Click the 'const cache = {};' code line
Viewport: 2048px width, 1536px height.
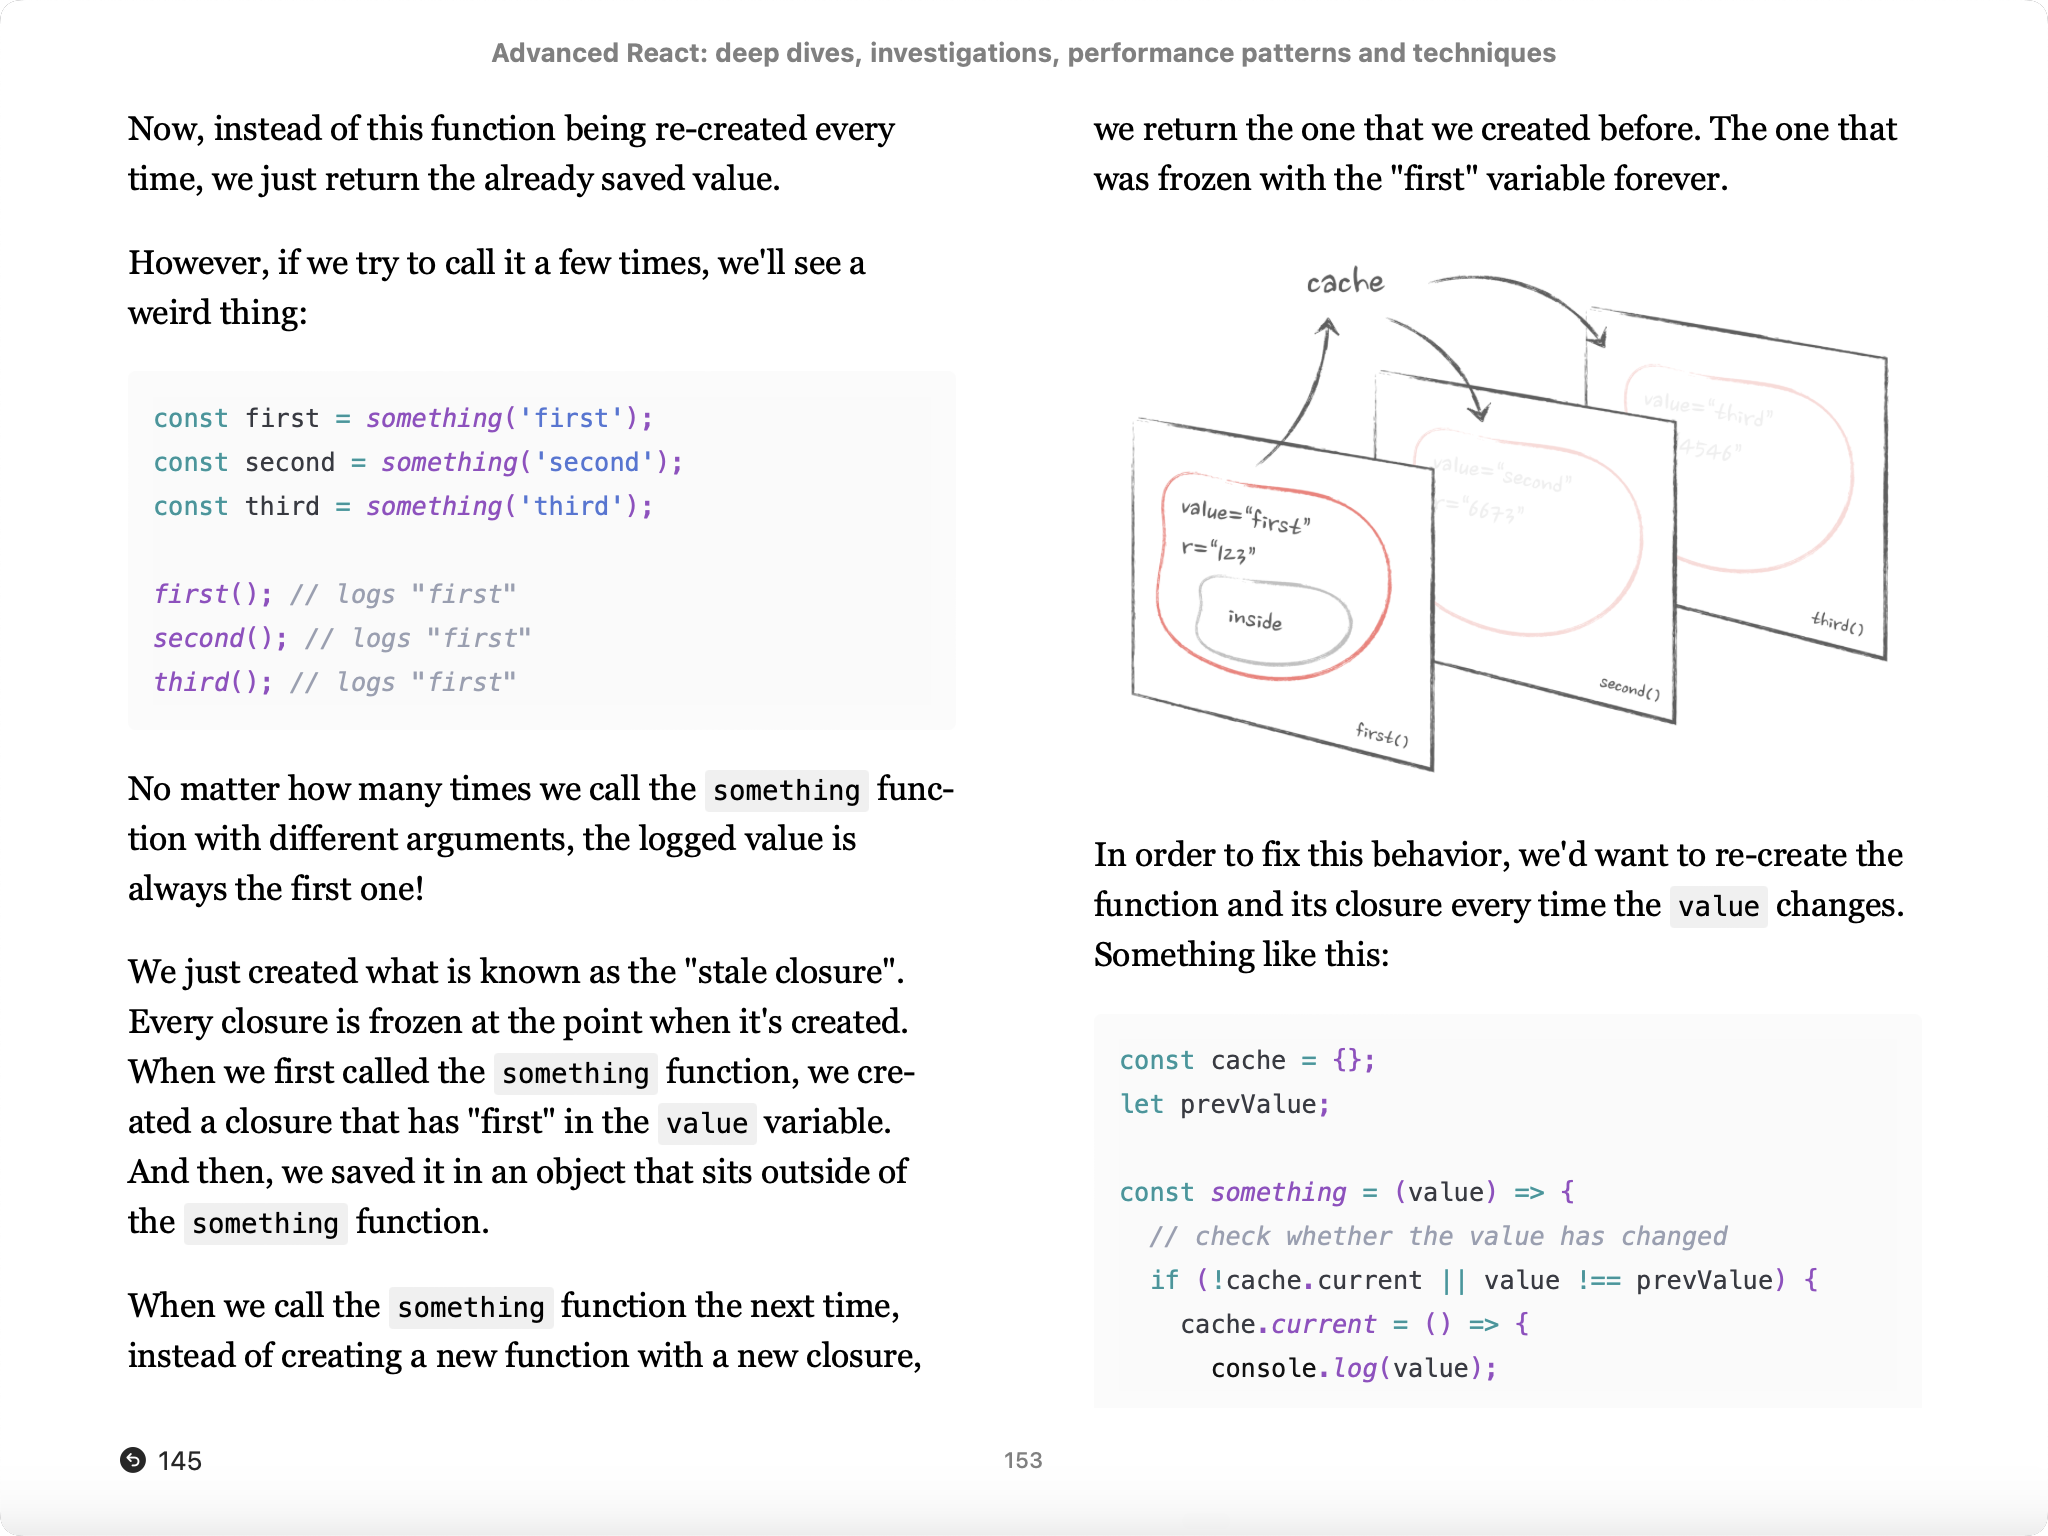click(x=1247, y=1060)
